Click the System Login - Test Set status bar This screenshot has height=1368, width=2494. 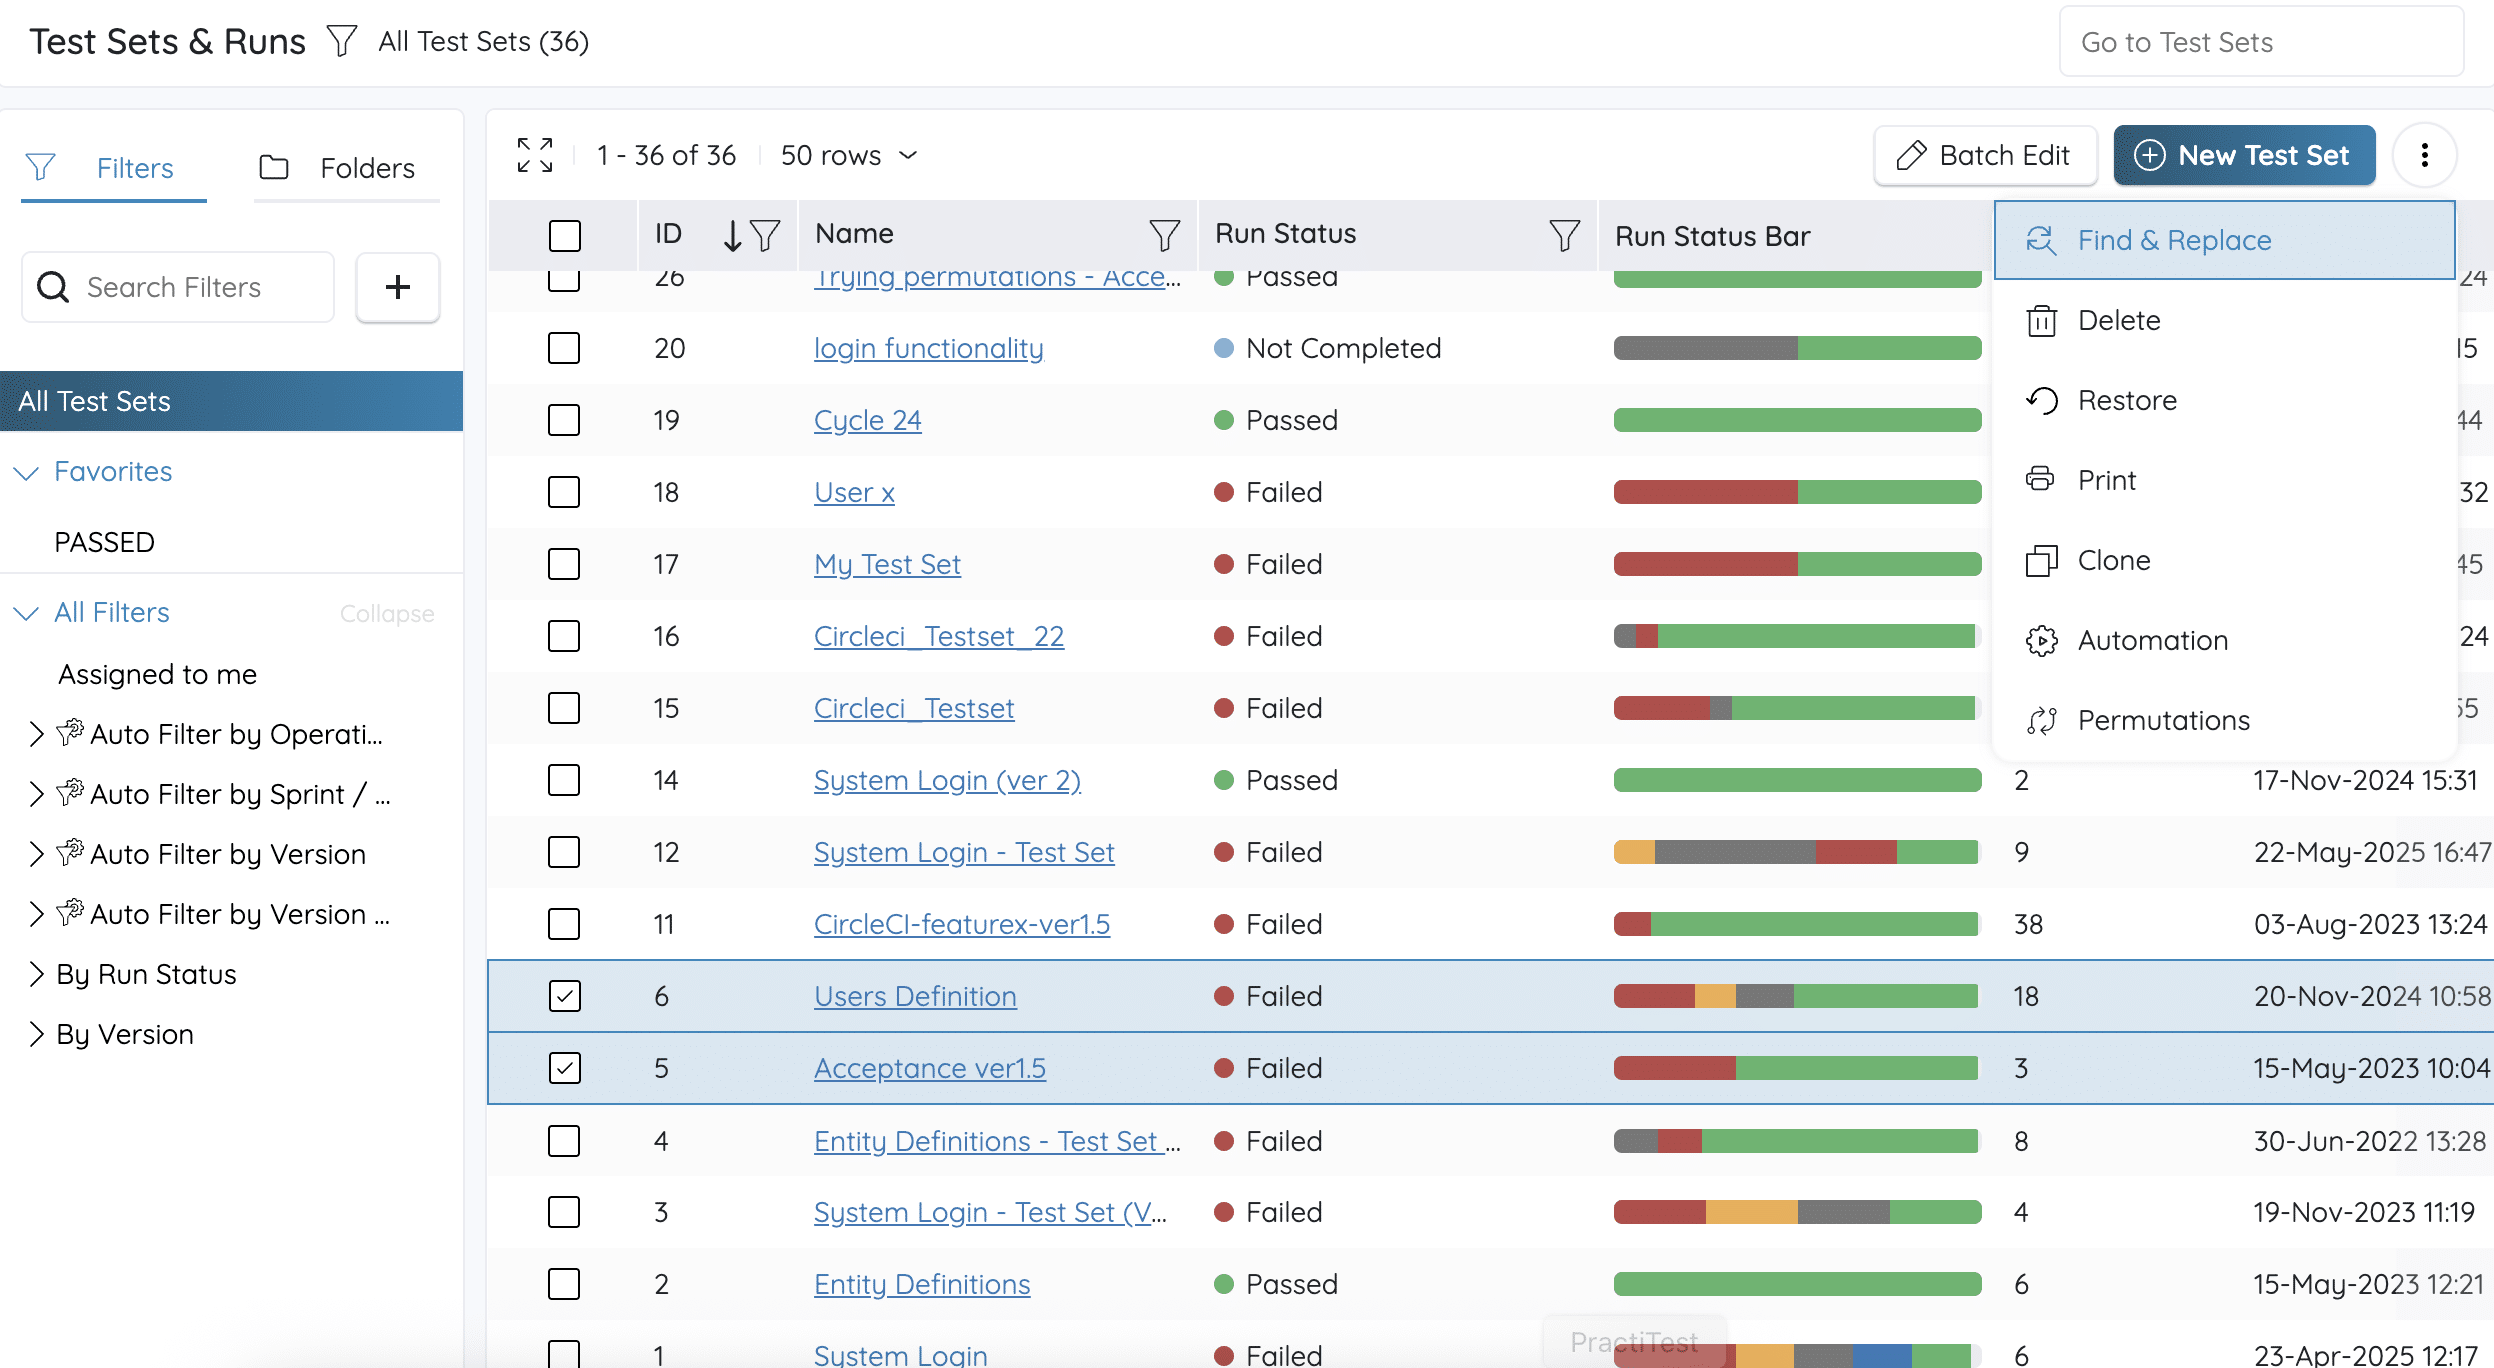pos(1796,852)
